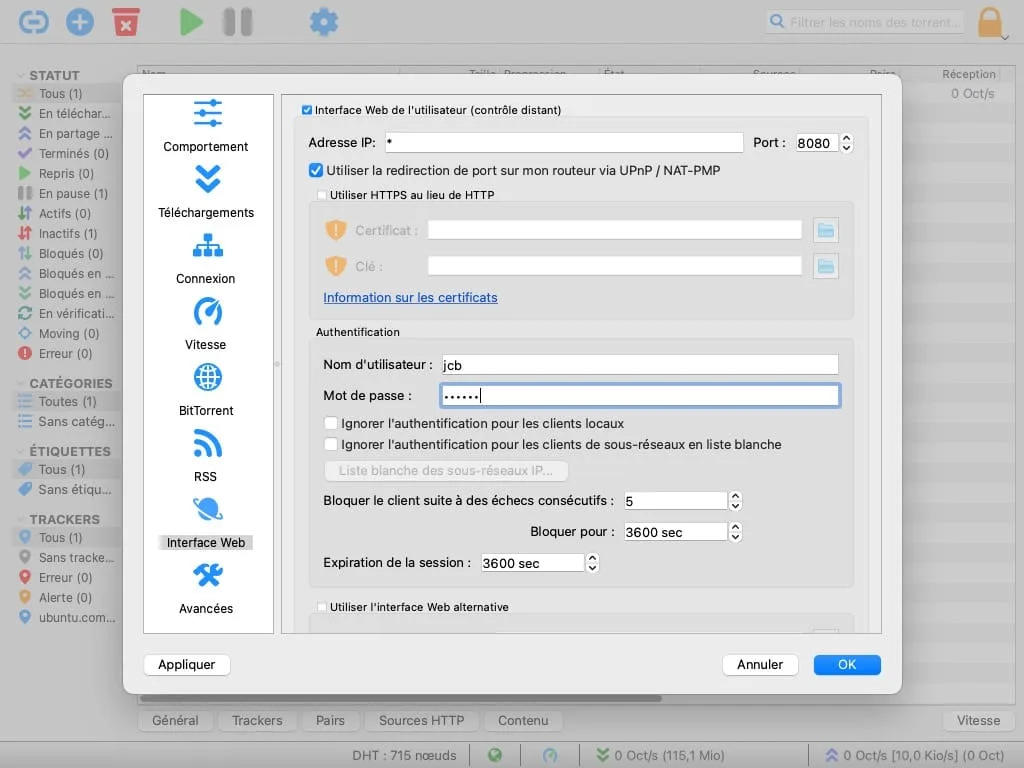The height and width of the screenshot is (768, 1024).
Task: Switch to the Sources HTTP tab
Action: (x=422, y=720)
